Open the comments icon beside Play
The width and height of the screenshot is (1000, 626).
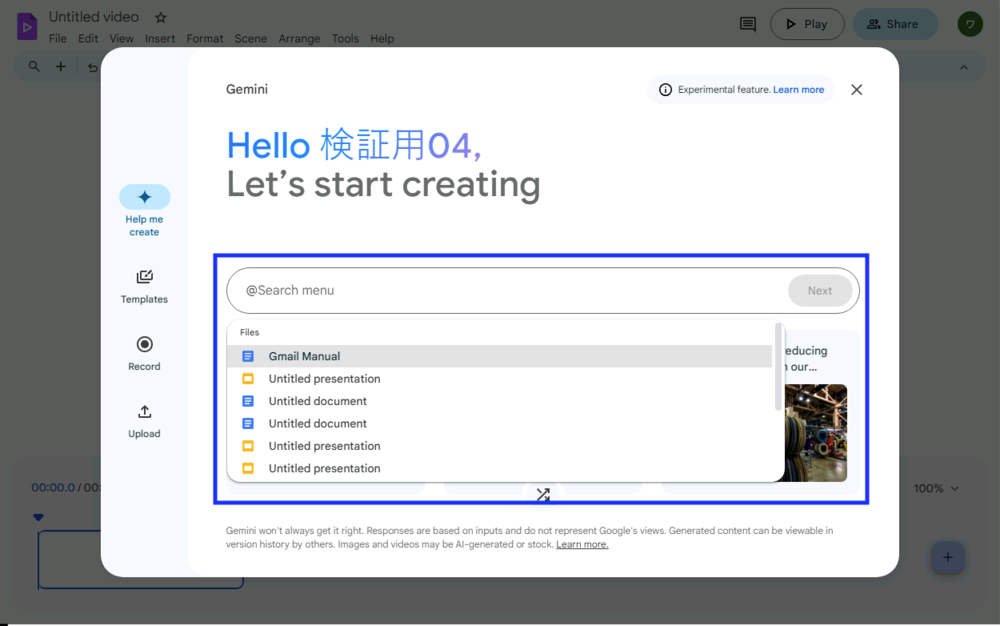(x=747, y=24)
